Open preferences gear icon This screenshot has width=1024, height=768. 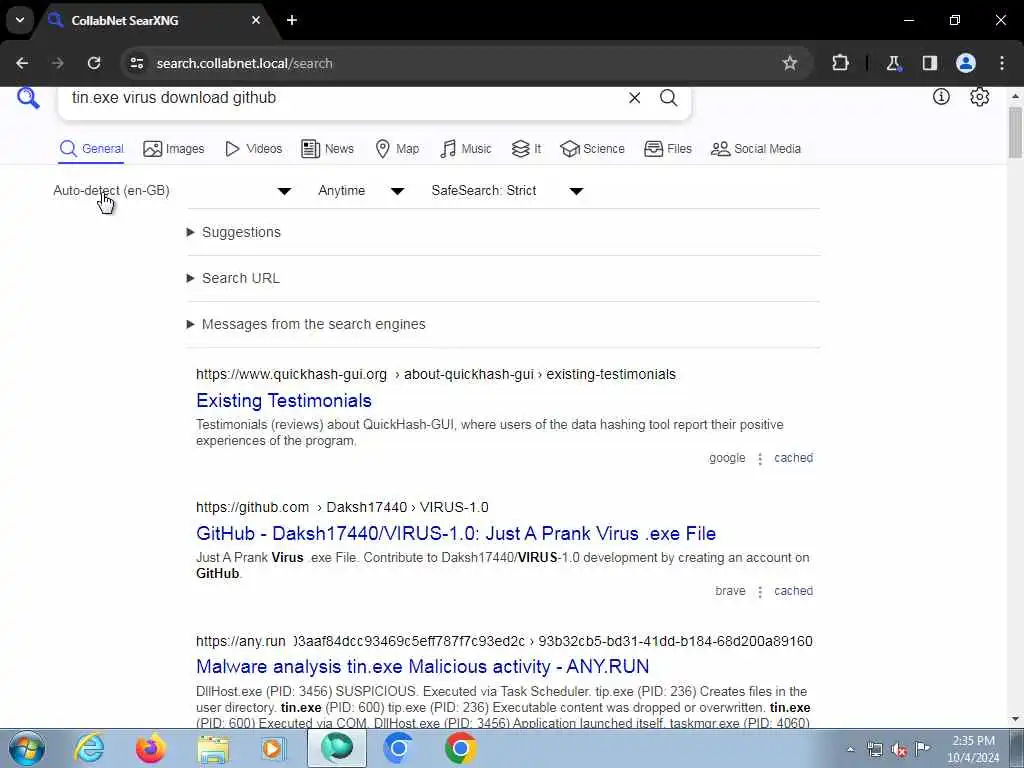pos(979,97)
